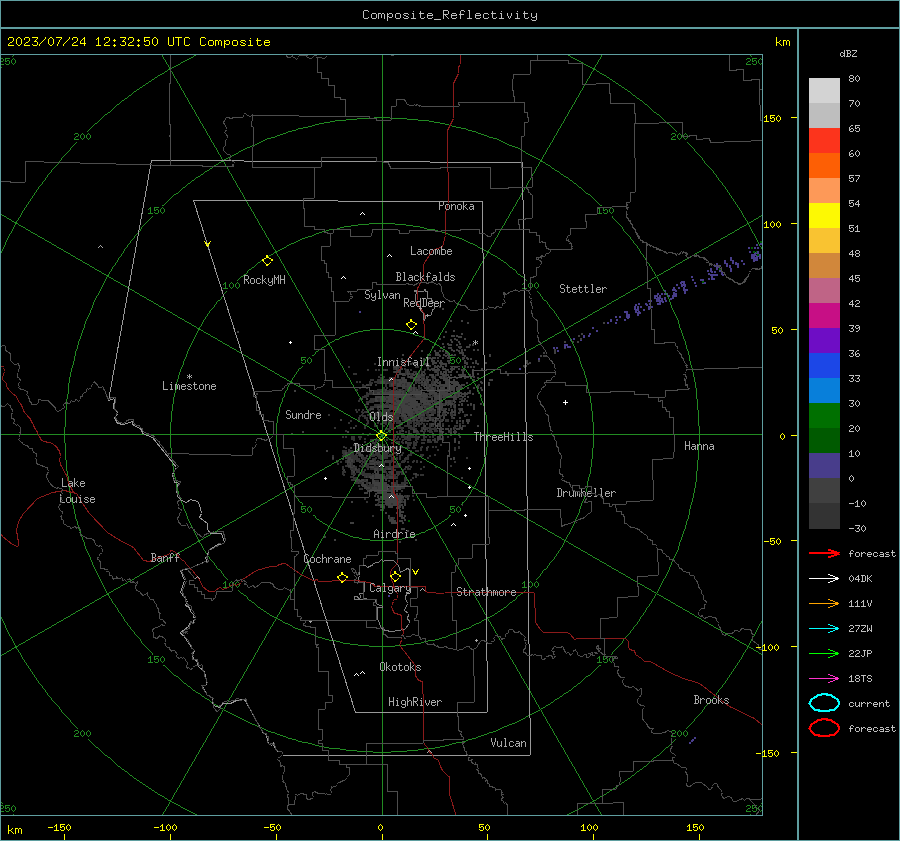
Task: Click the Airdrie town label
Action: [x=394, y=534]
